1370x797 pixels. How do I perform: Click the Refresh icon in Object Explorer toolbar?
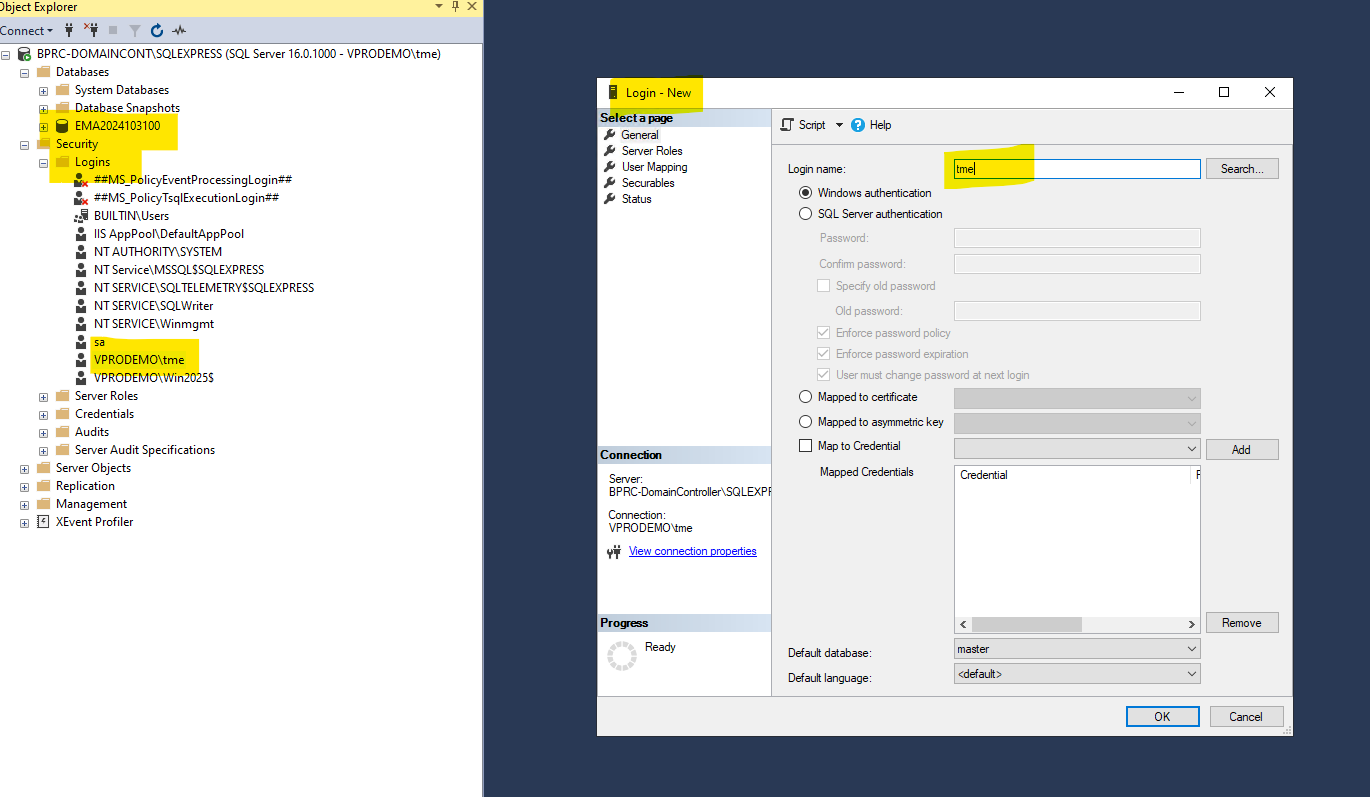tap(157, 31)
